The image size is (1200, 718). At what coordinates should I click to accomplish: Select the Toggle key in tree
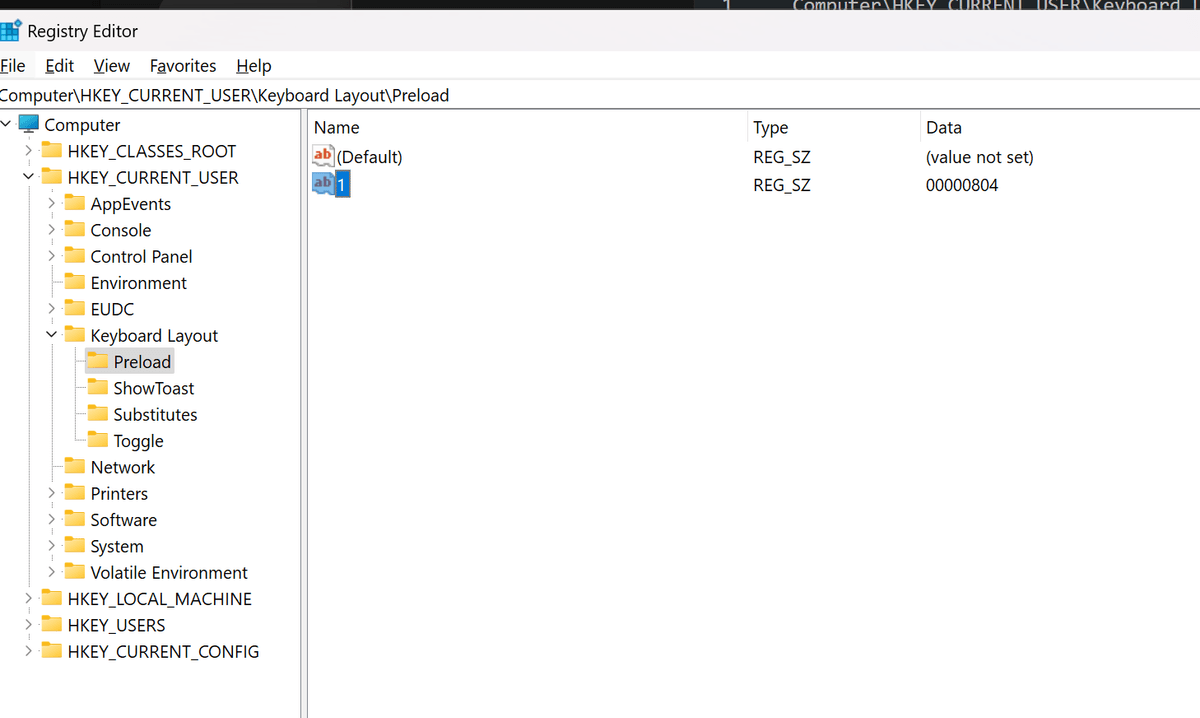click(138, 441)
